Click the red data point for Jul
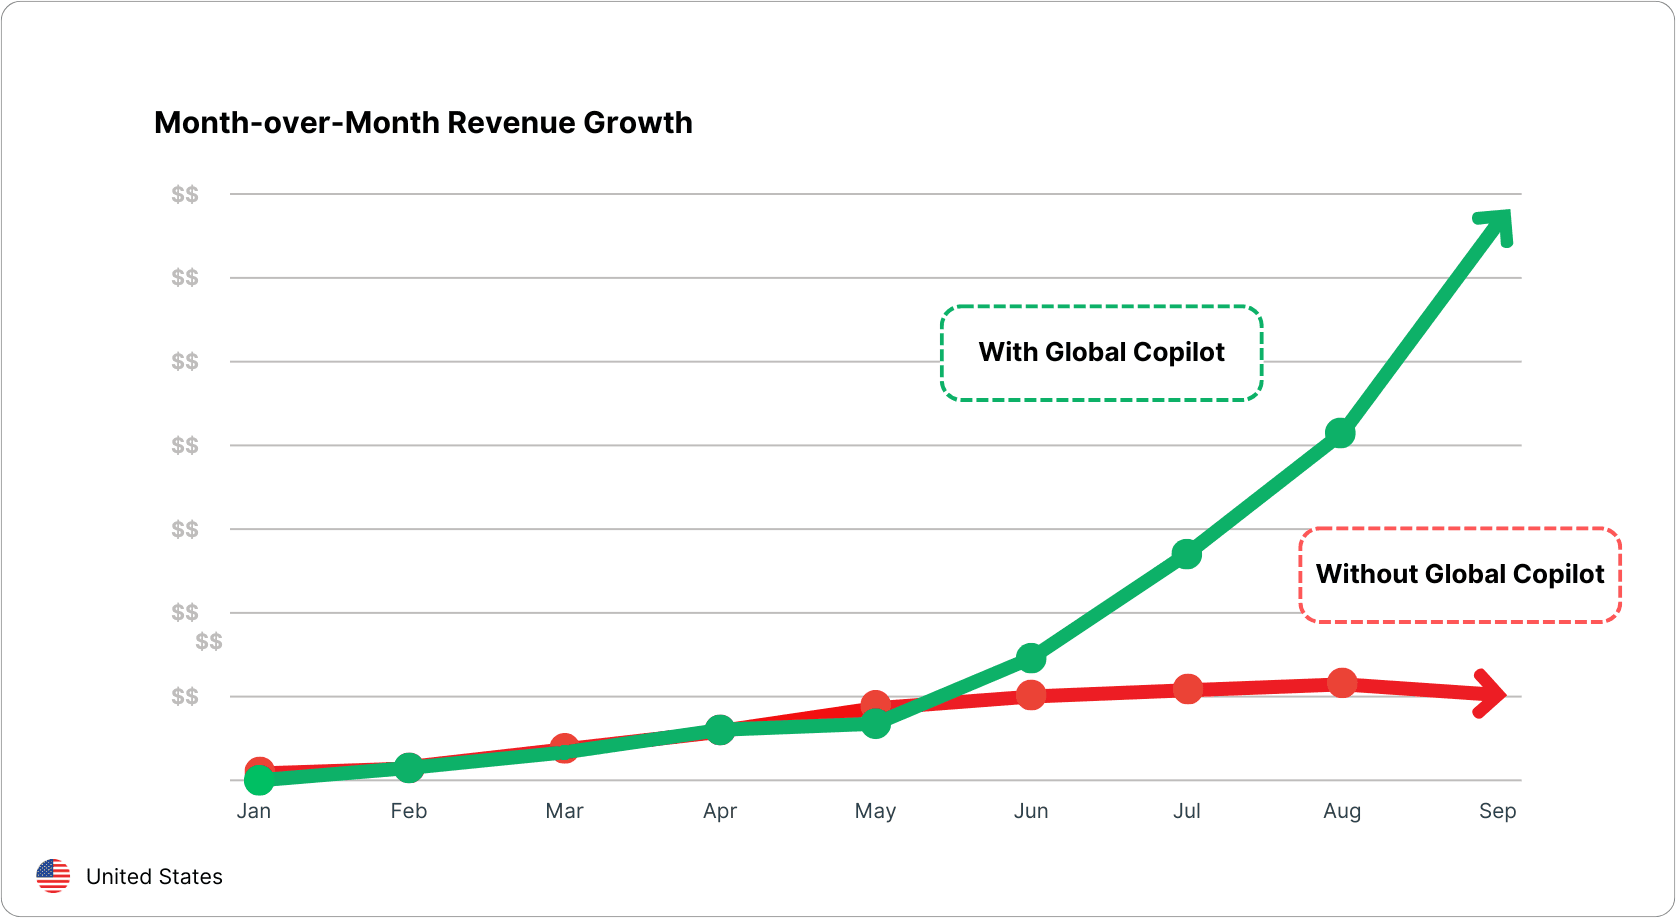Screen dimensions: 1676x918 coord(1187,689)
